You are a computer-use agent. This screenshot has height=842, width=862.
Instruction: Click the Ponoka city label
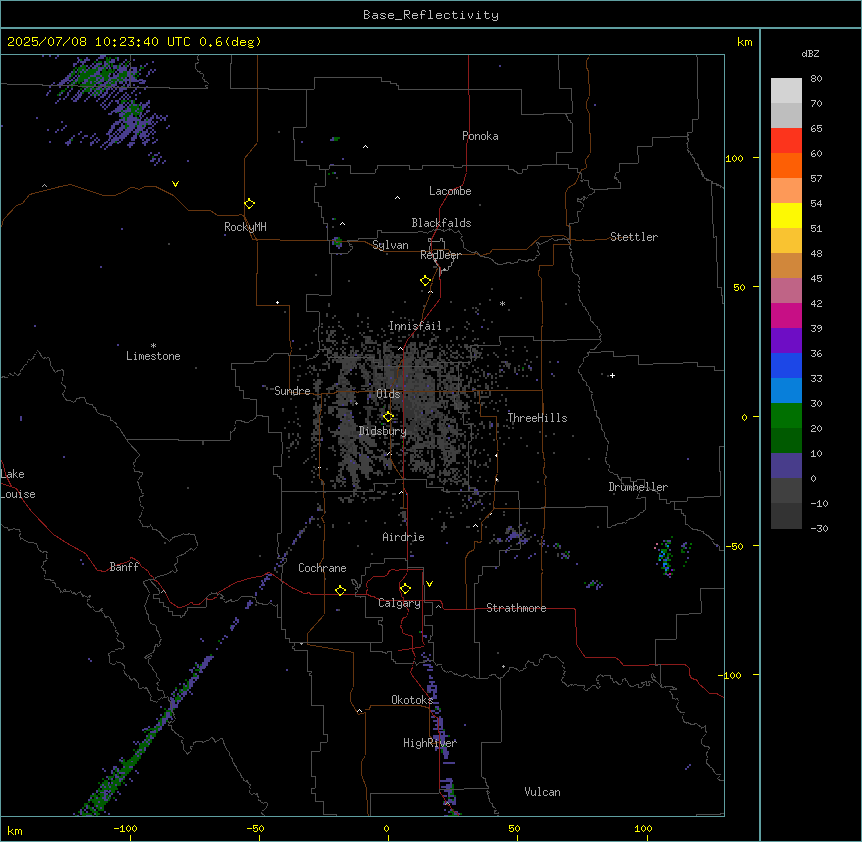(480, 136)
